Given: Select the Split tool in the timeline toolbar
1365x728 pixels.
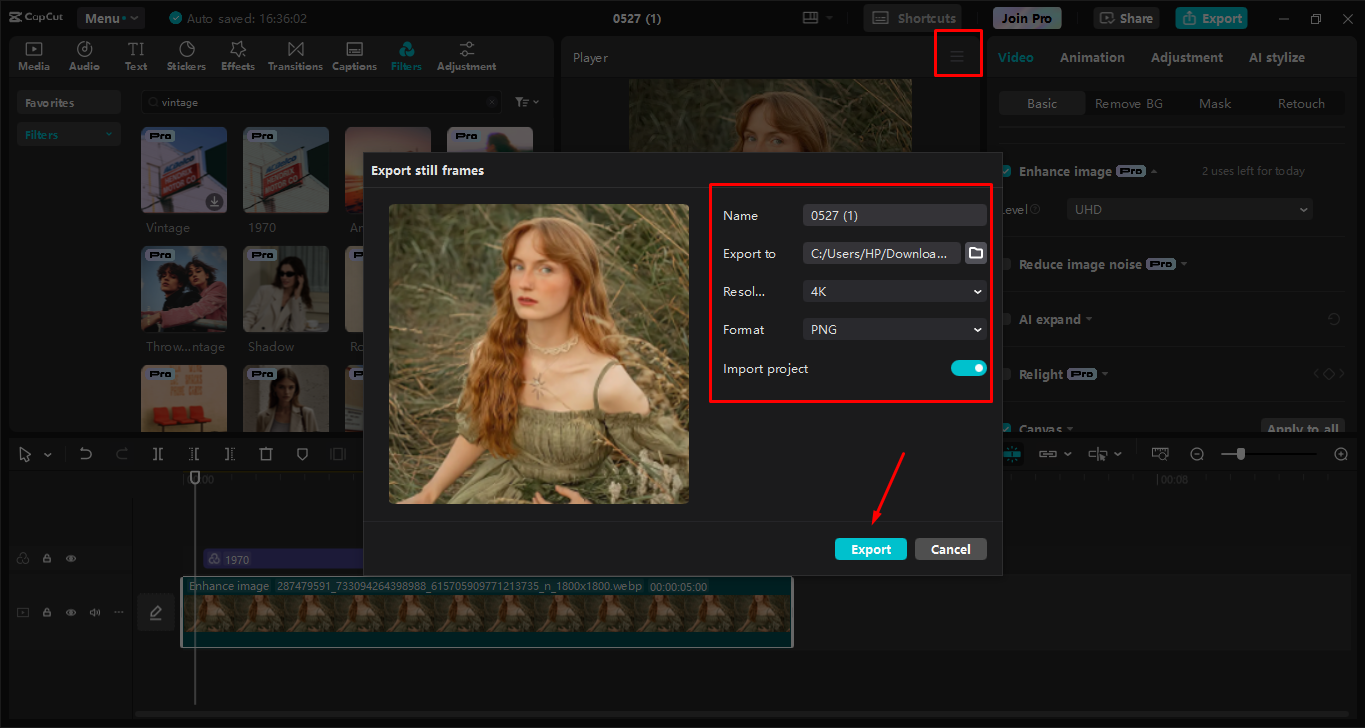Looking at the screenshot, I should click(x=158, y=453).
